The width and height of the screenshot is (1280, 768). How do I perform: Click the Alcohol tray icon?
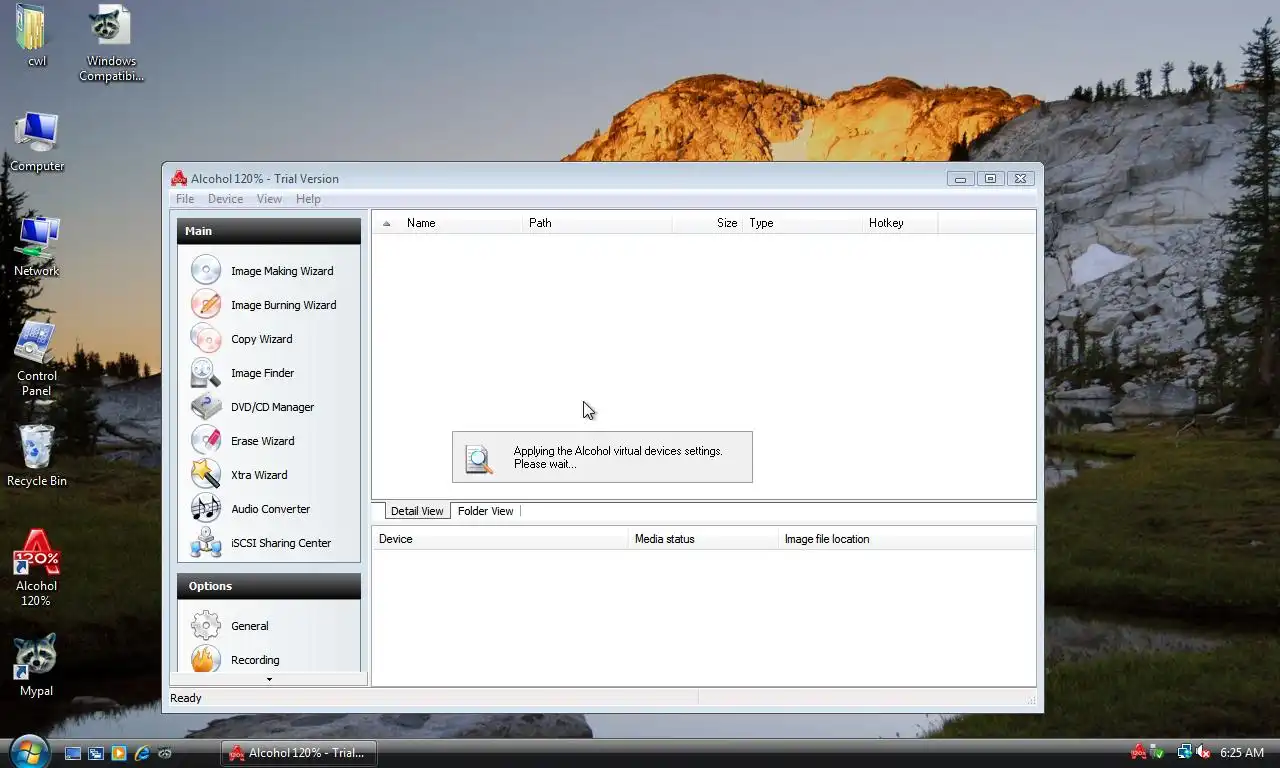click(x=1138, y=752)
